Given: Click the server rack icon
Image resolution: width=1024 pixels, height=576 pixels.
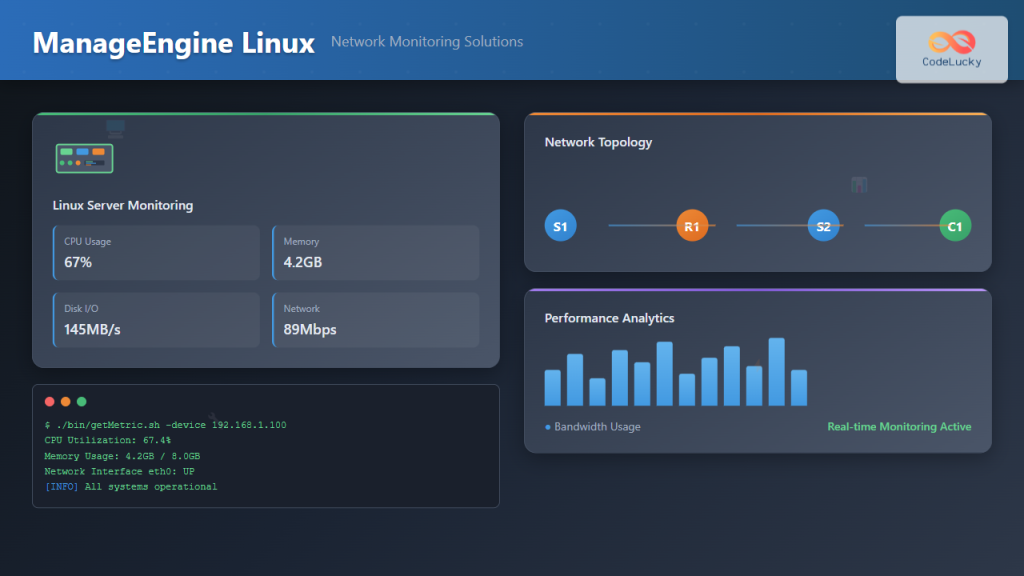Looking at the screenshot, I should tap(84, 157).
